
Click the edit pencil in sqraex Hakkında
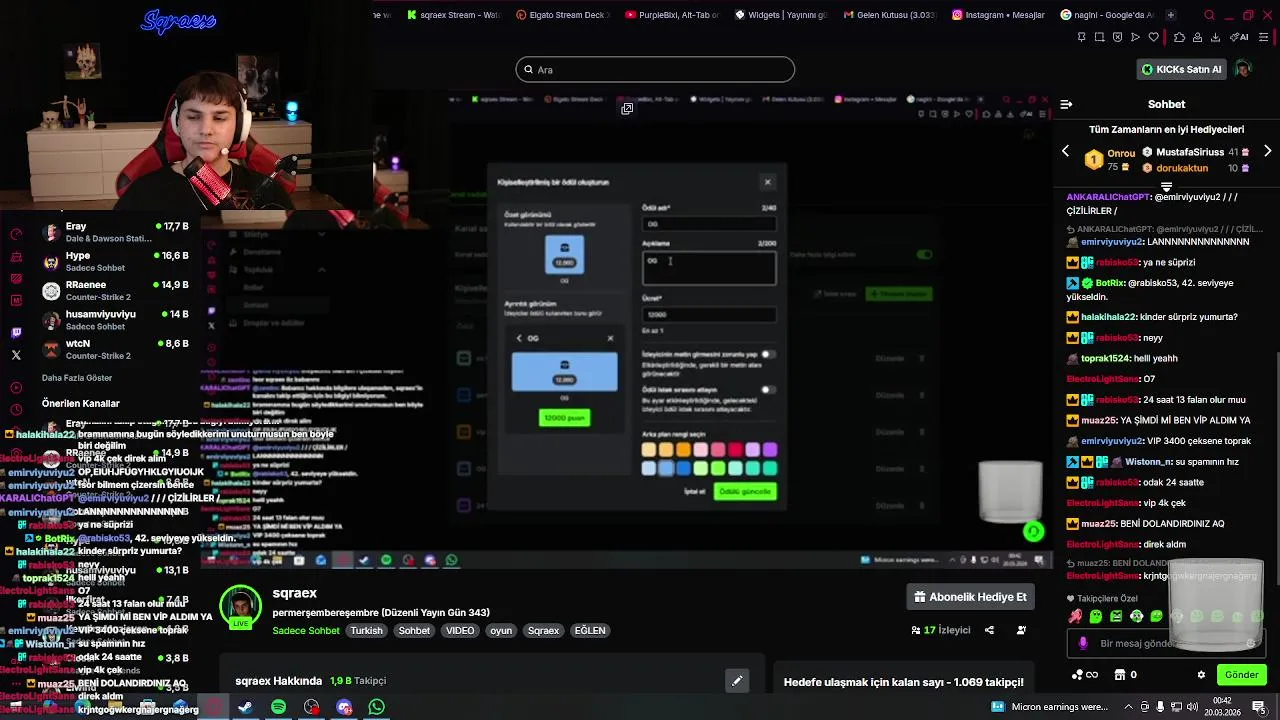coord(737,681)
